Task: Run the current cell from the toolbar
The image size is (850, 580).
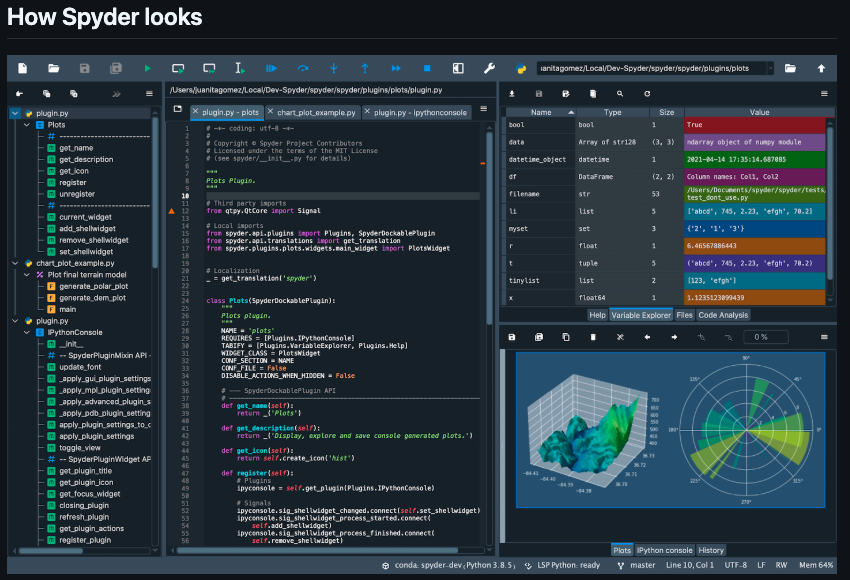Action: click(178, 68)
